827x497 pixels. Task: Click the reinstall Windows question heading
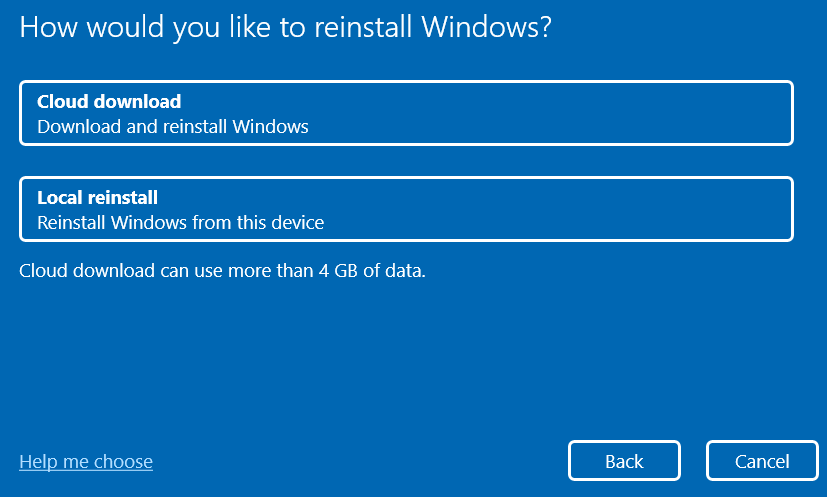click(286, 28)
